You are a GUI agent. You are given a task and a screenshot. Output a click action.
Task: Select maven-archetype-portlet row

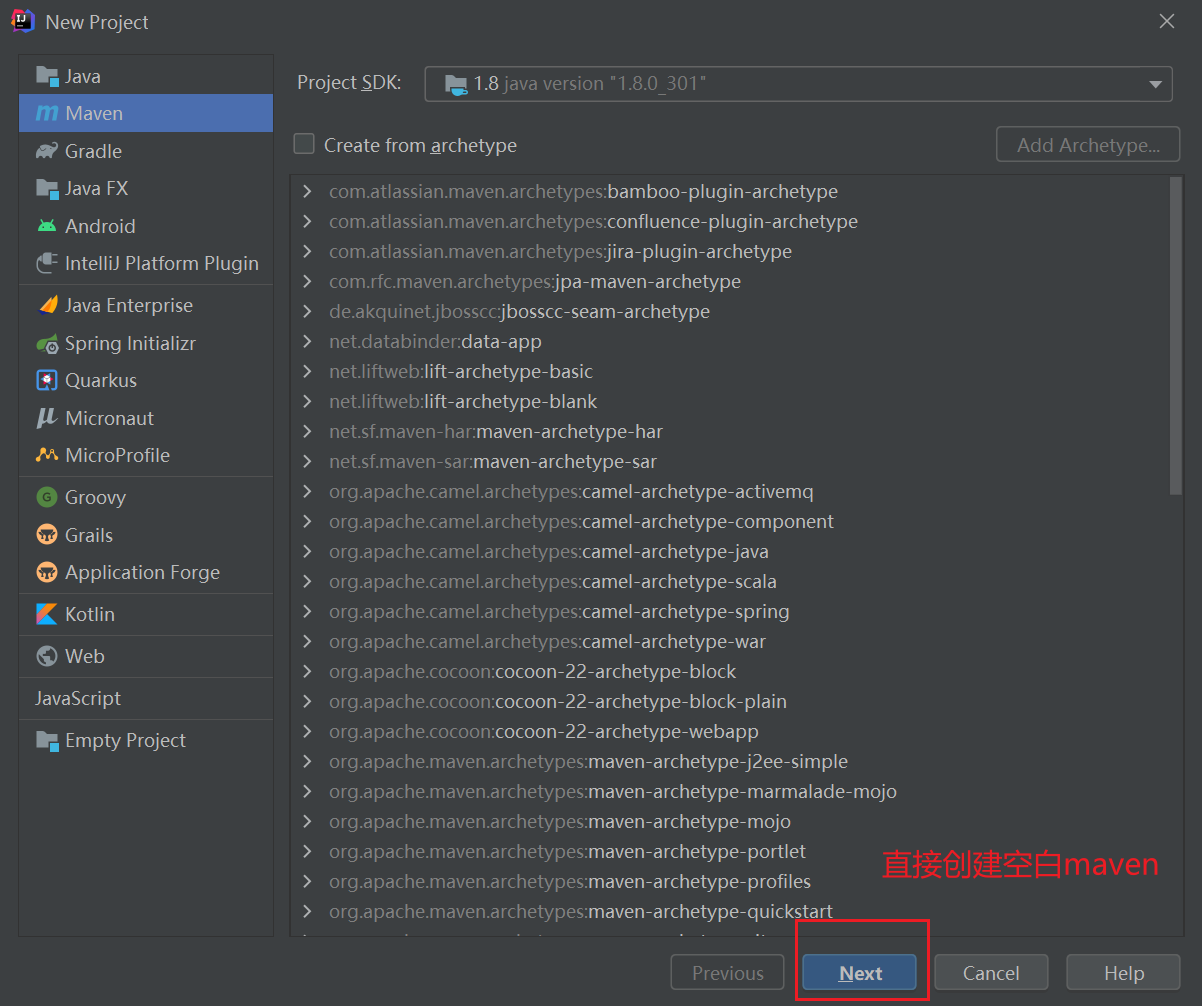[x=730, y=851]
